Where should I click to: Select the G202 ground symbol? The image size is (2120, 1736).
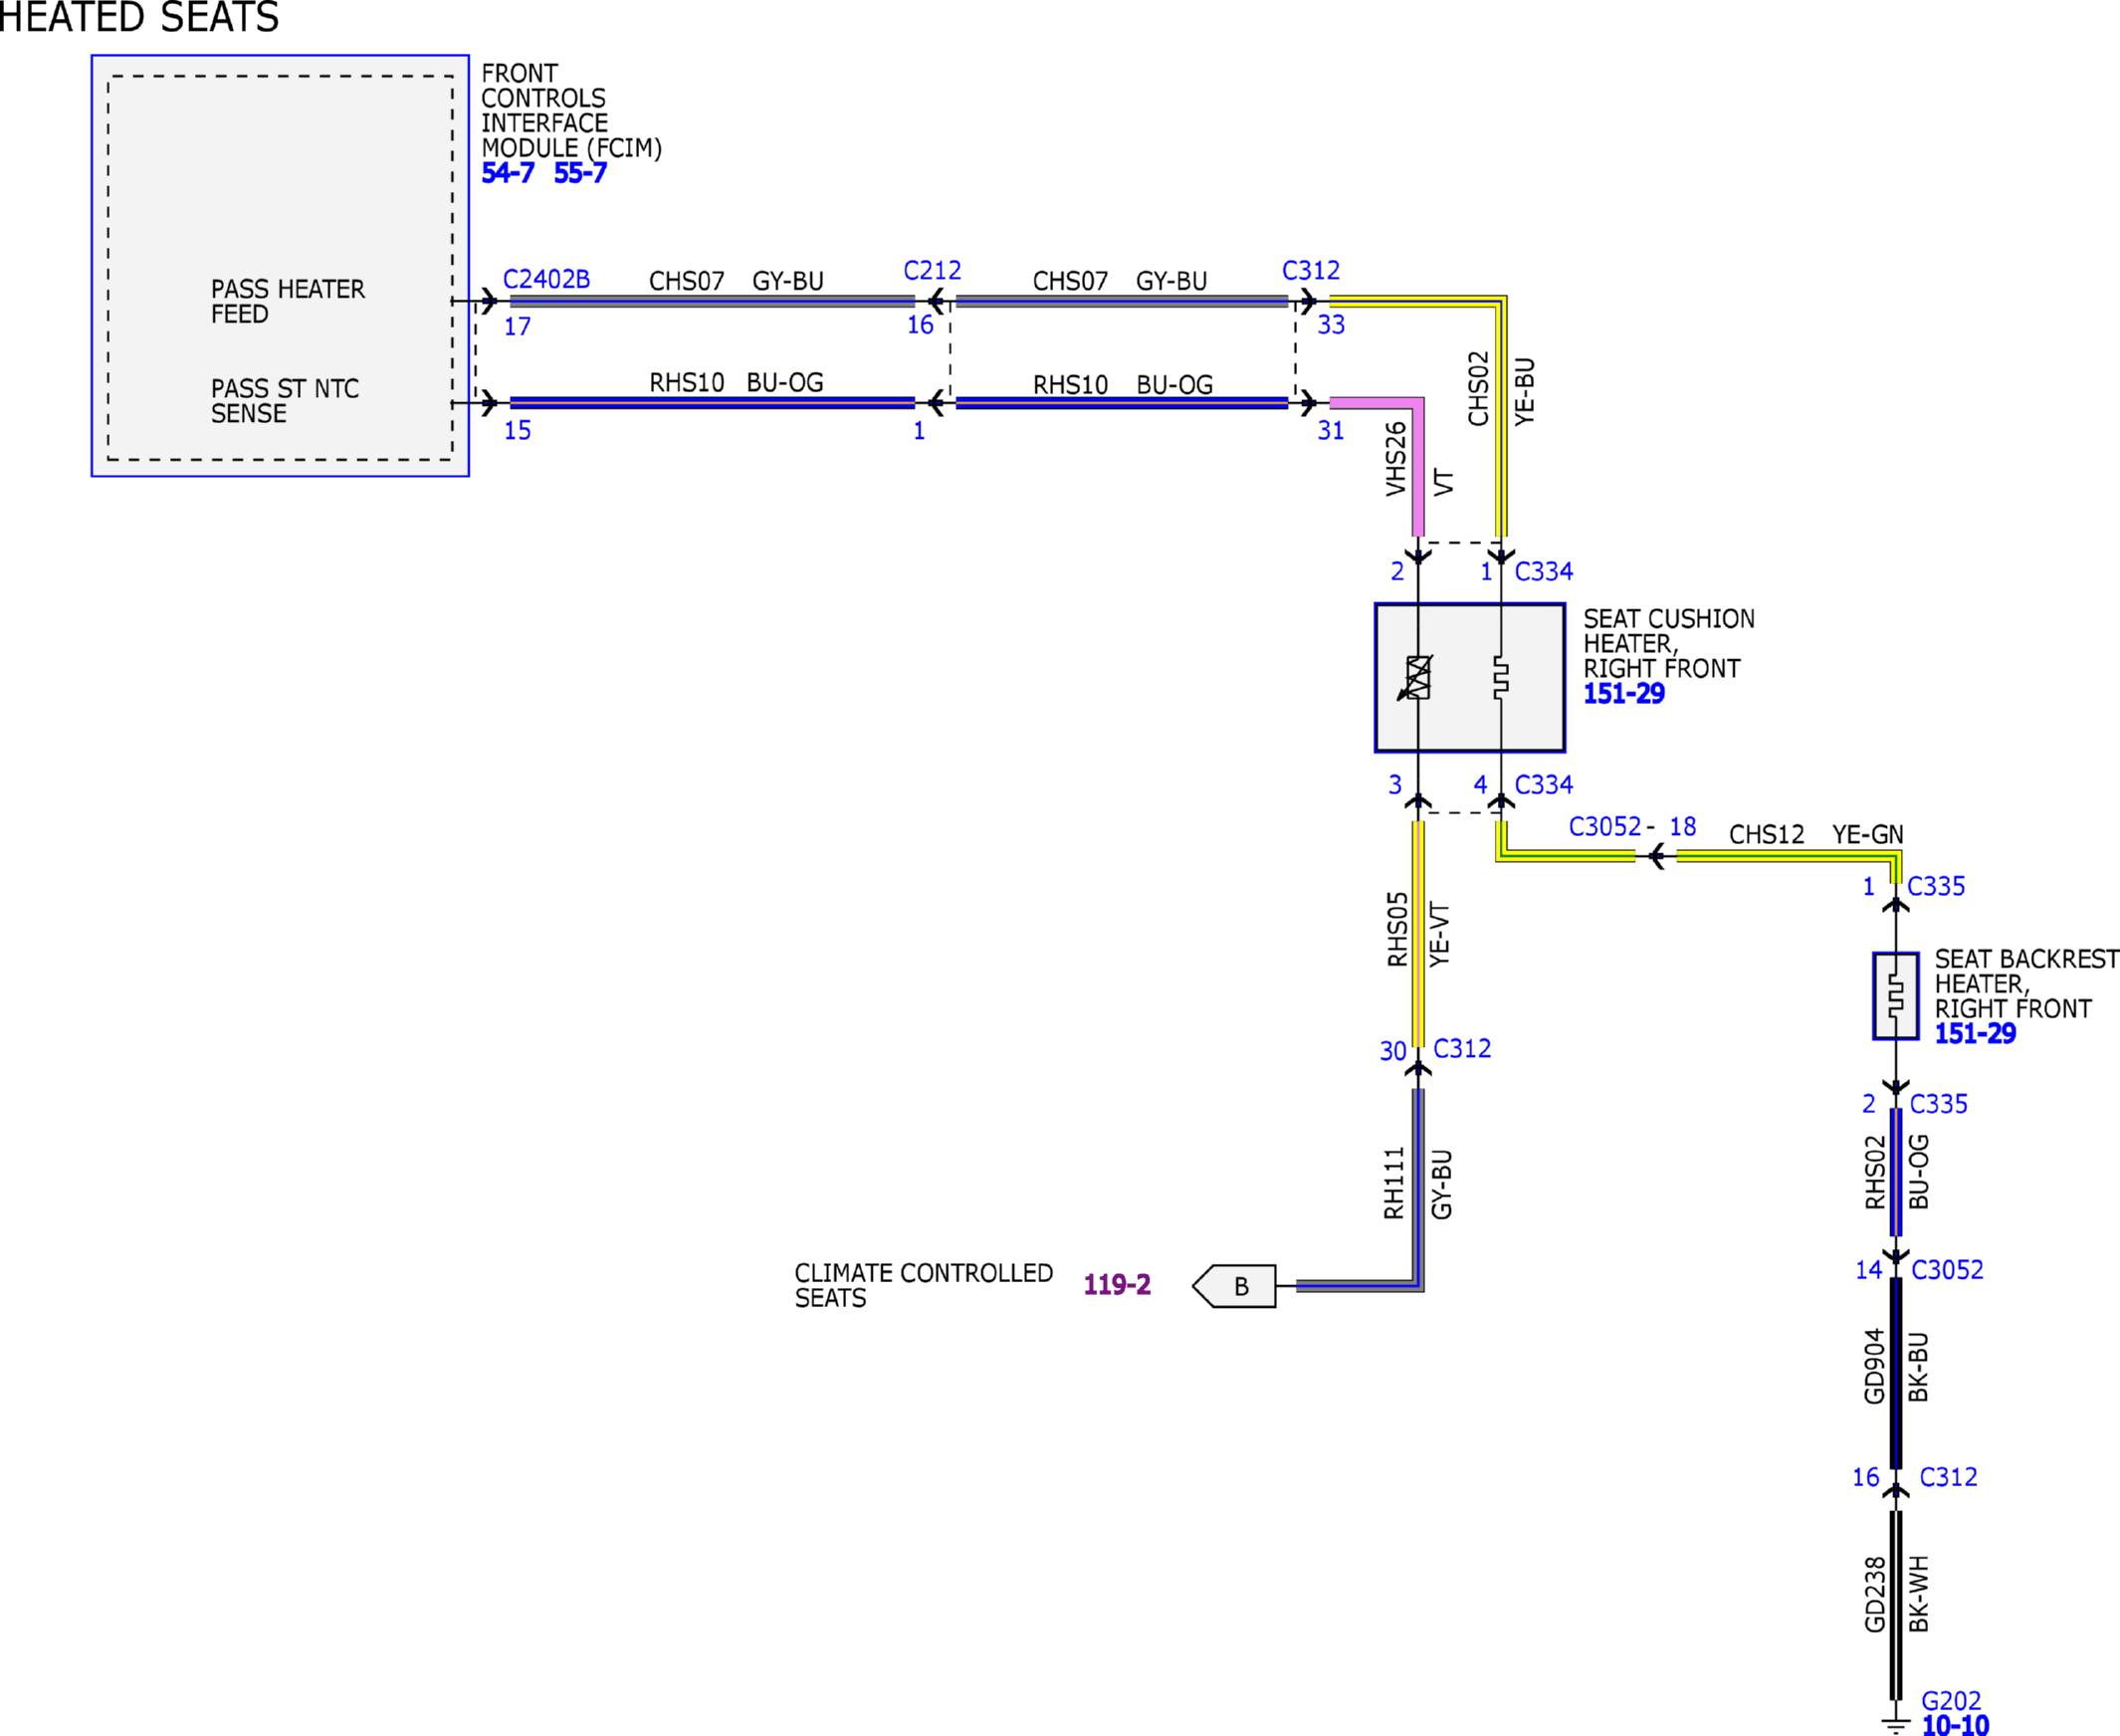[1895, 1723]
